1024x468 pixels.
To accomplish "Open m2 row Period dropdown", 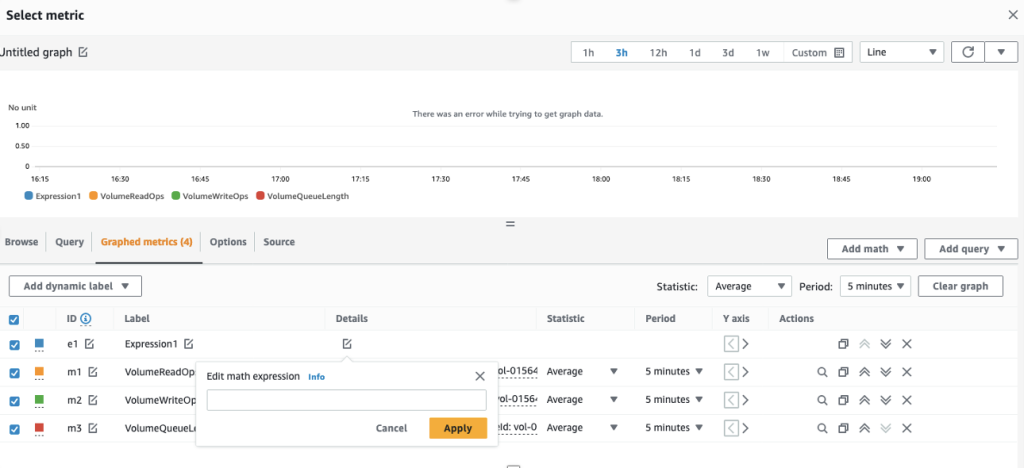I will point(674,399).
